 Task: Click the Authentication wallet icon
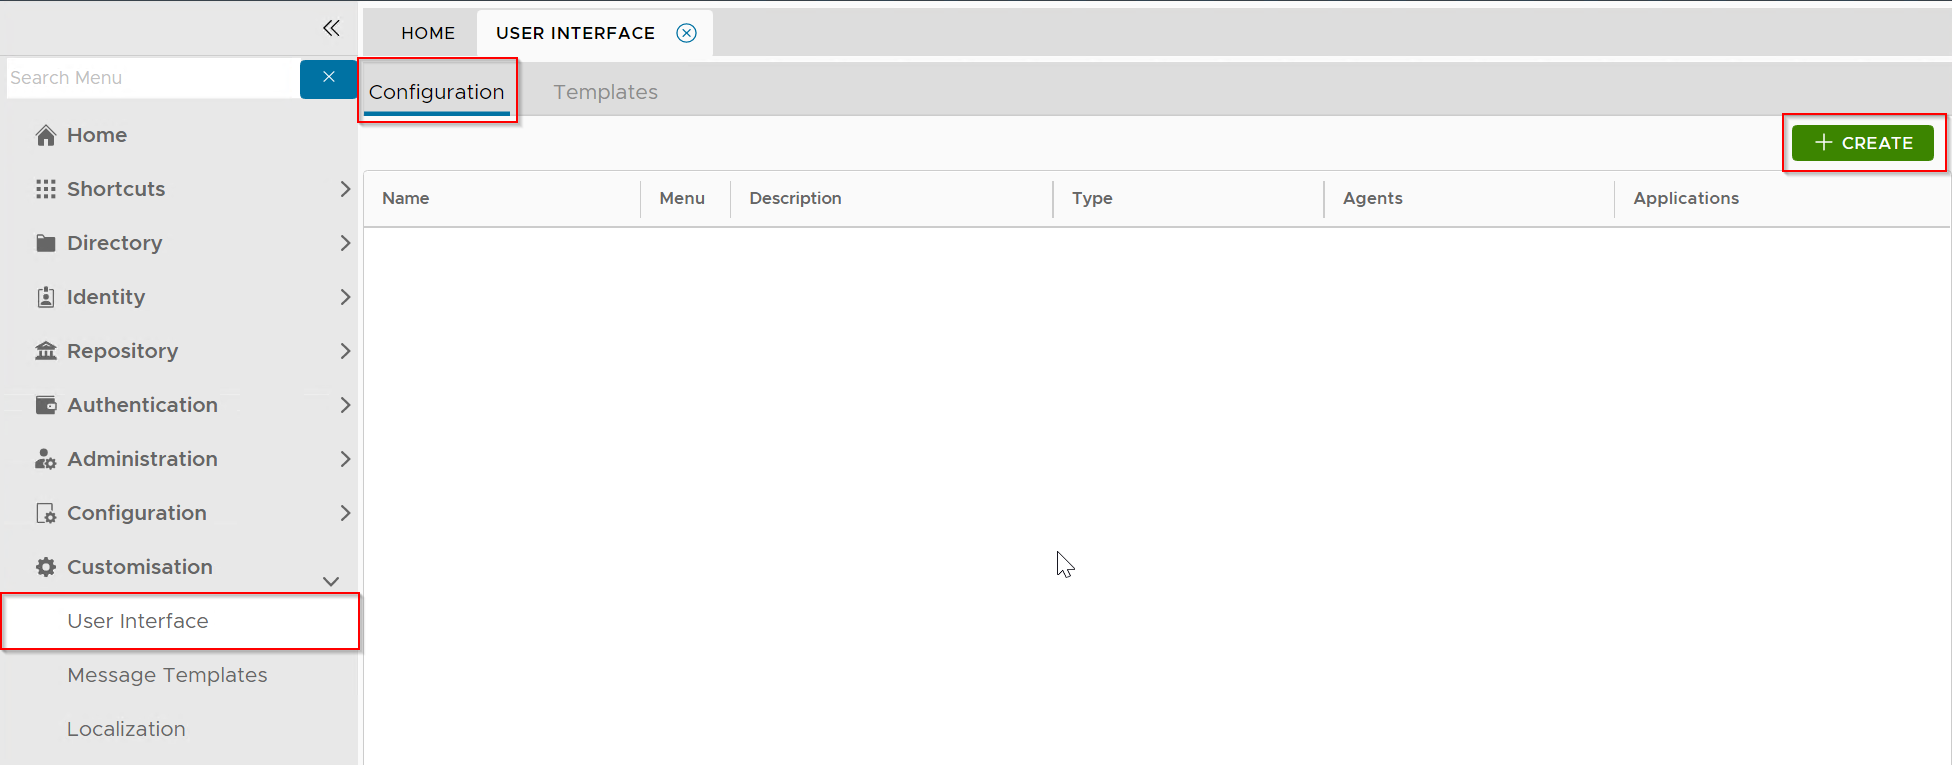tap(45, 405)
